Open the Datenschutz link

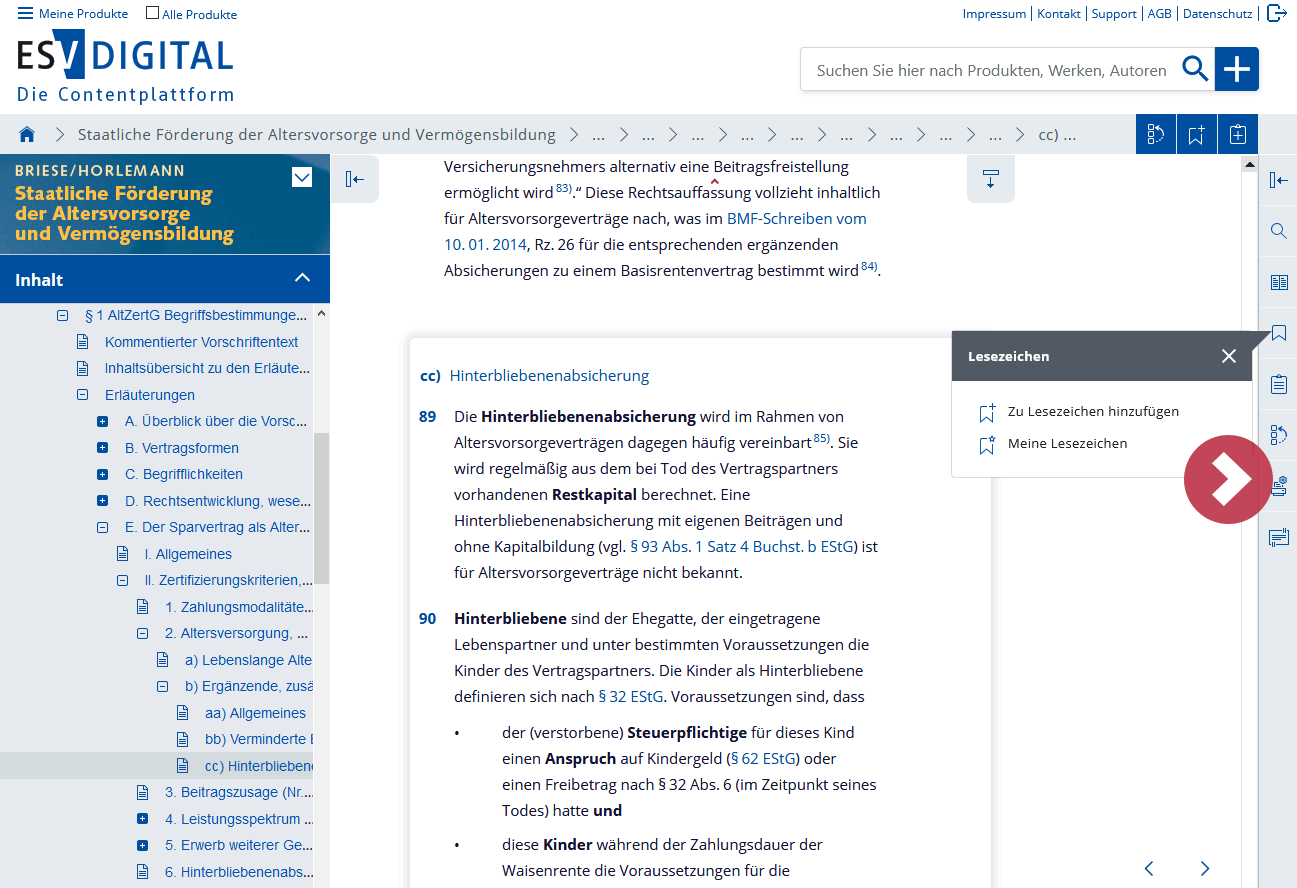[x=1217, y=14]
